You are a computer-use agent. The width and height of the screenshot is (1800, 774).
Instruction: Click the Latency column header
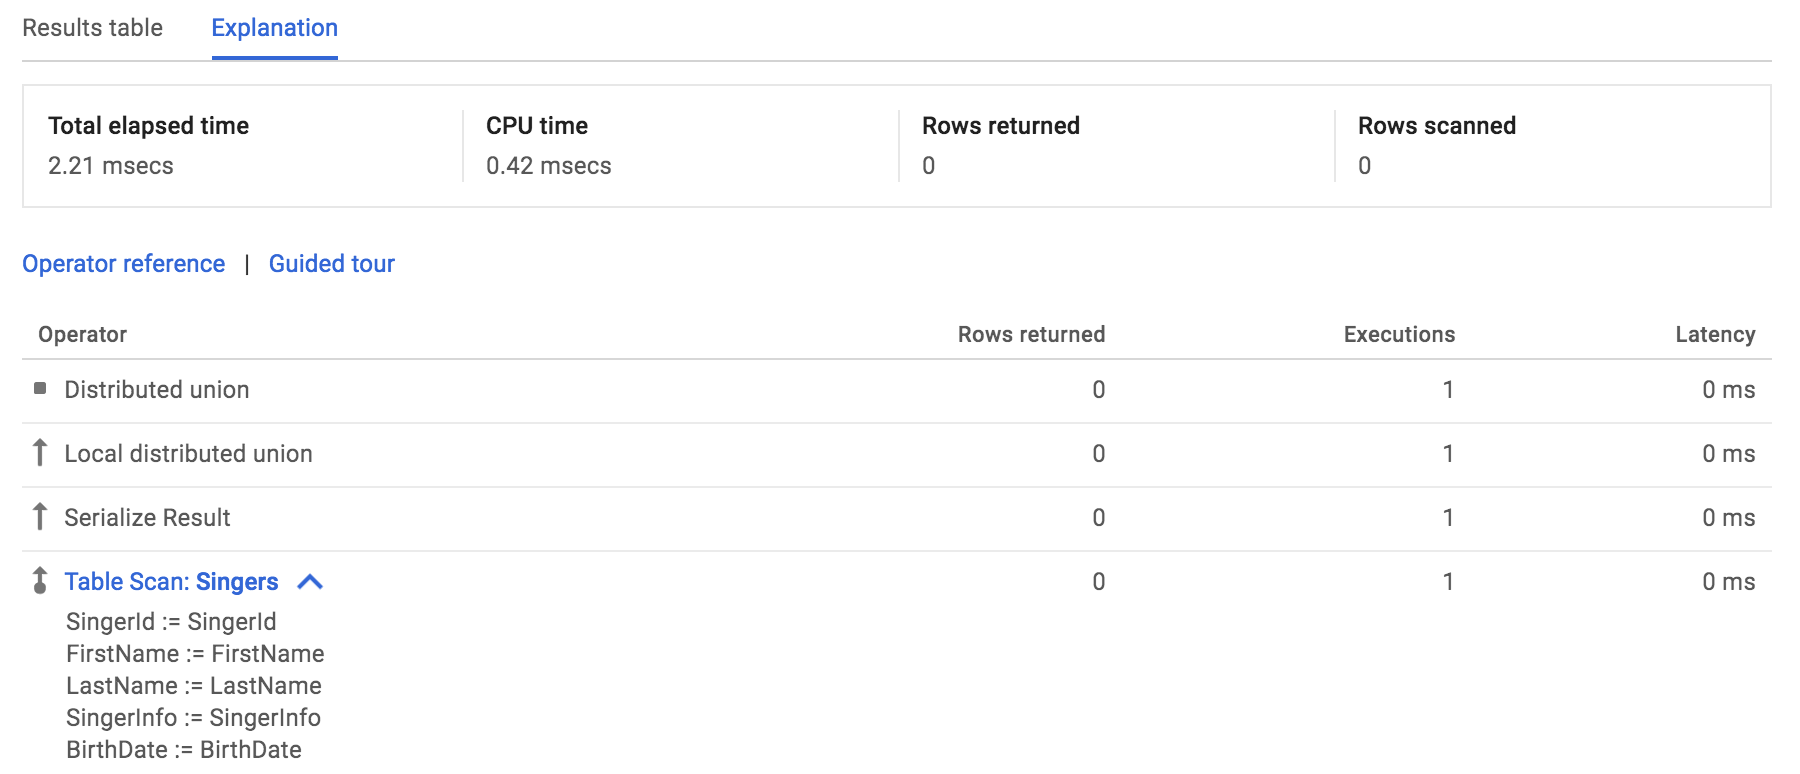(x=1715, y=335)
